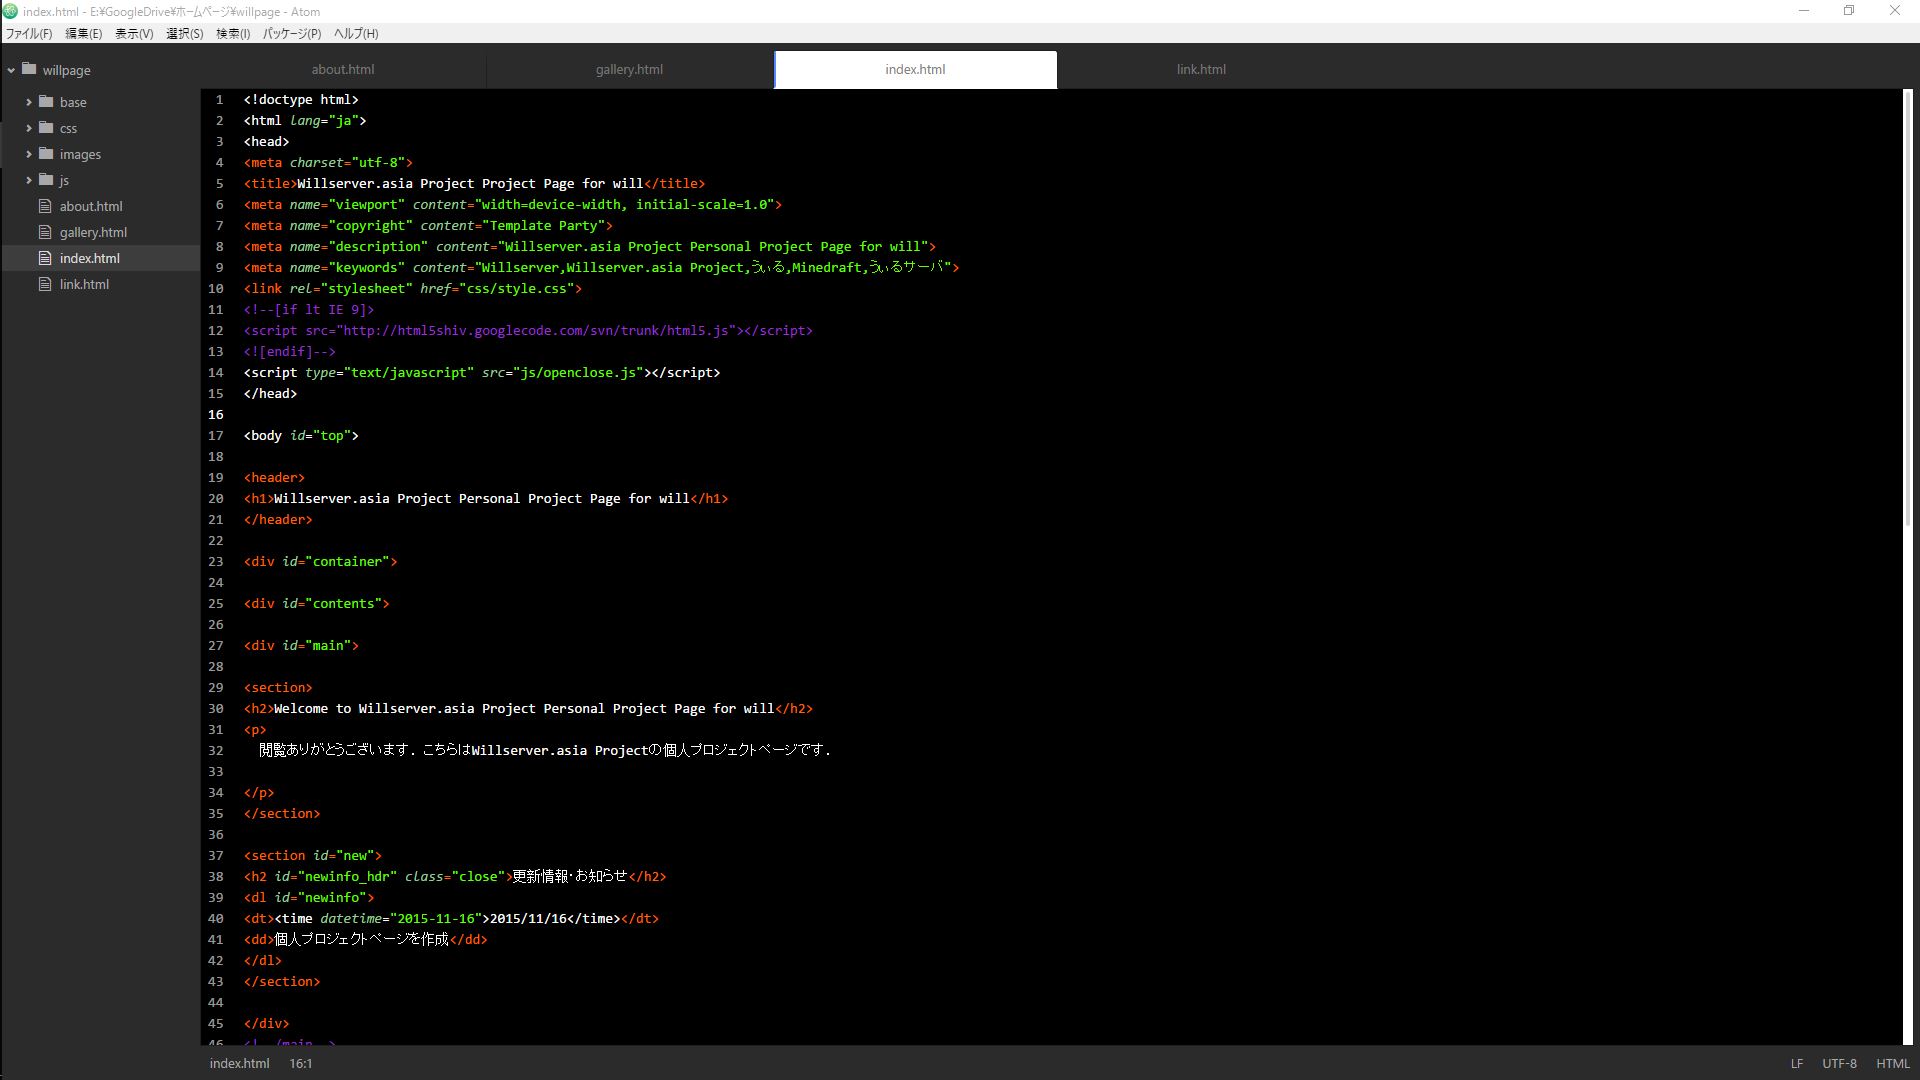
Task: Open the 編集(E) menu
Action: click(x=83, y=34)
